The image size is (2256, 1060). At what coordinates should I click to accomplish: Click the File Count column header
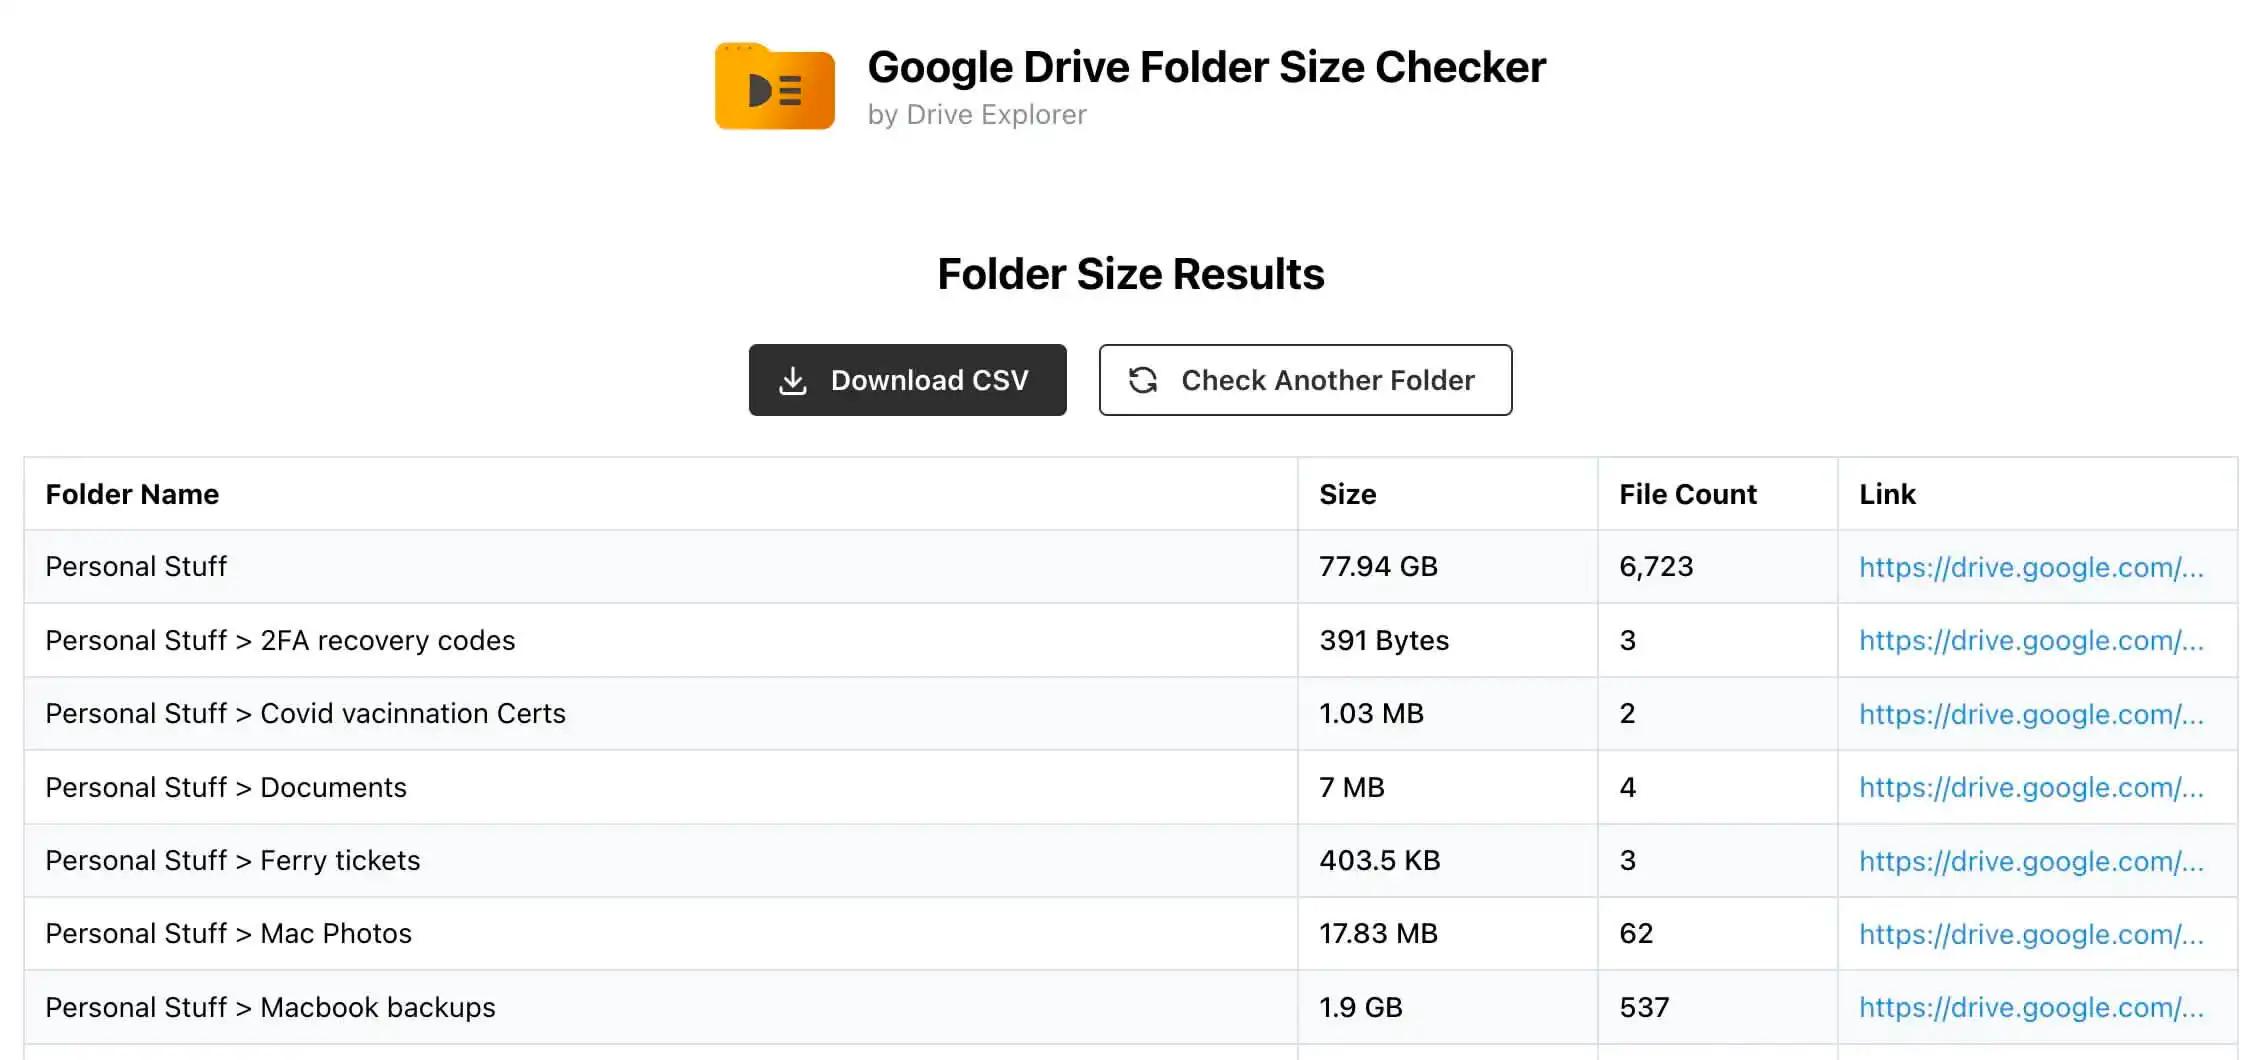pos(1686,494)
